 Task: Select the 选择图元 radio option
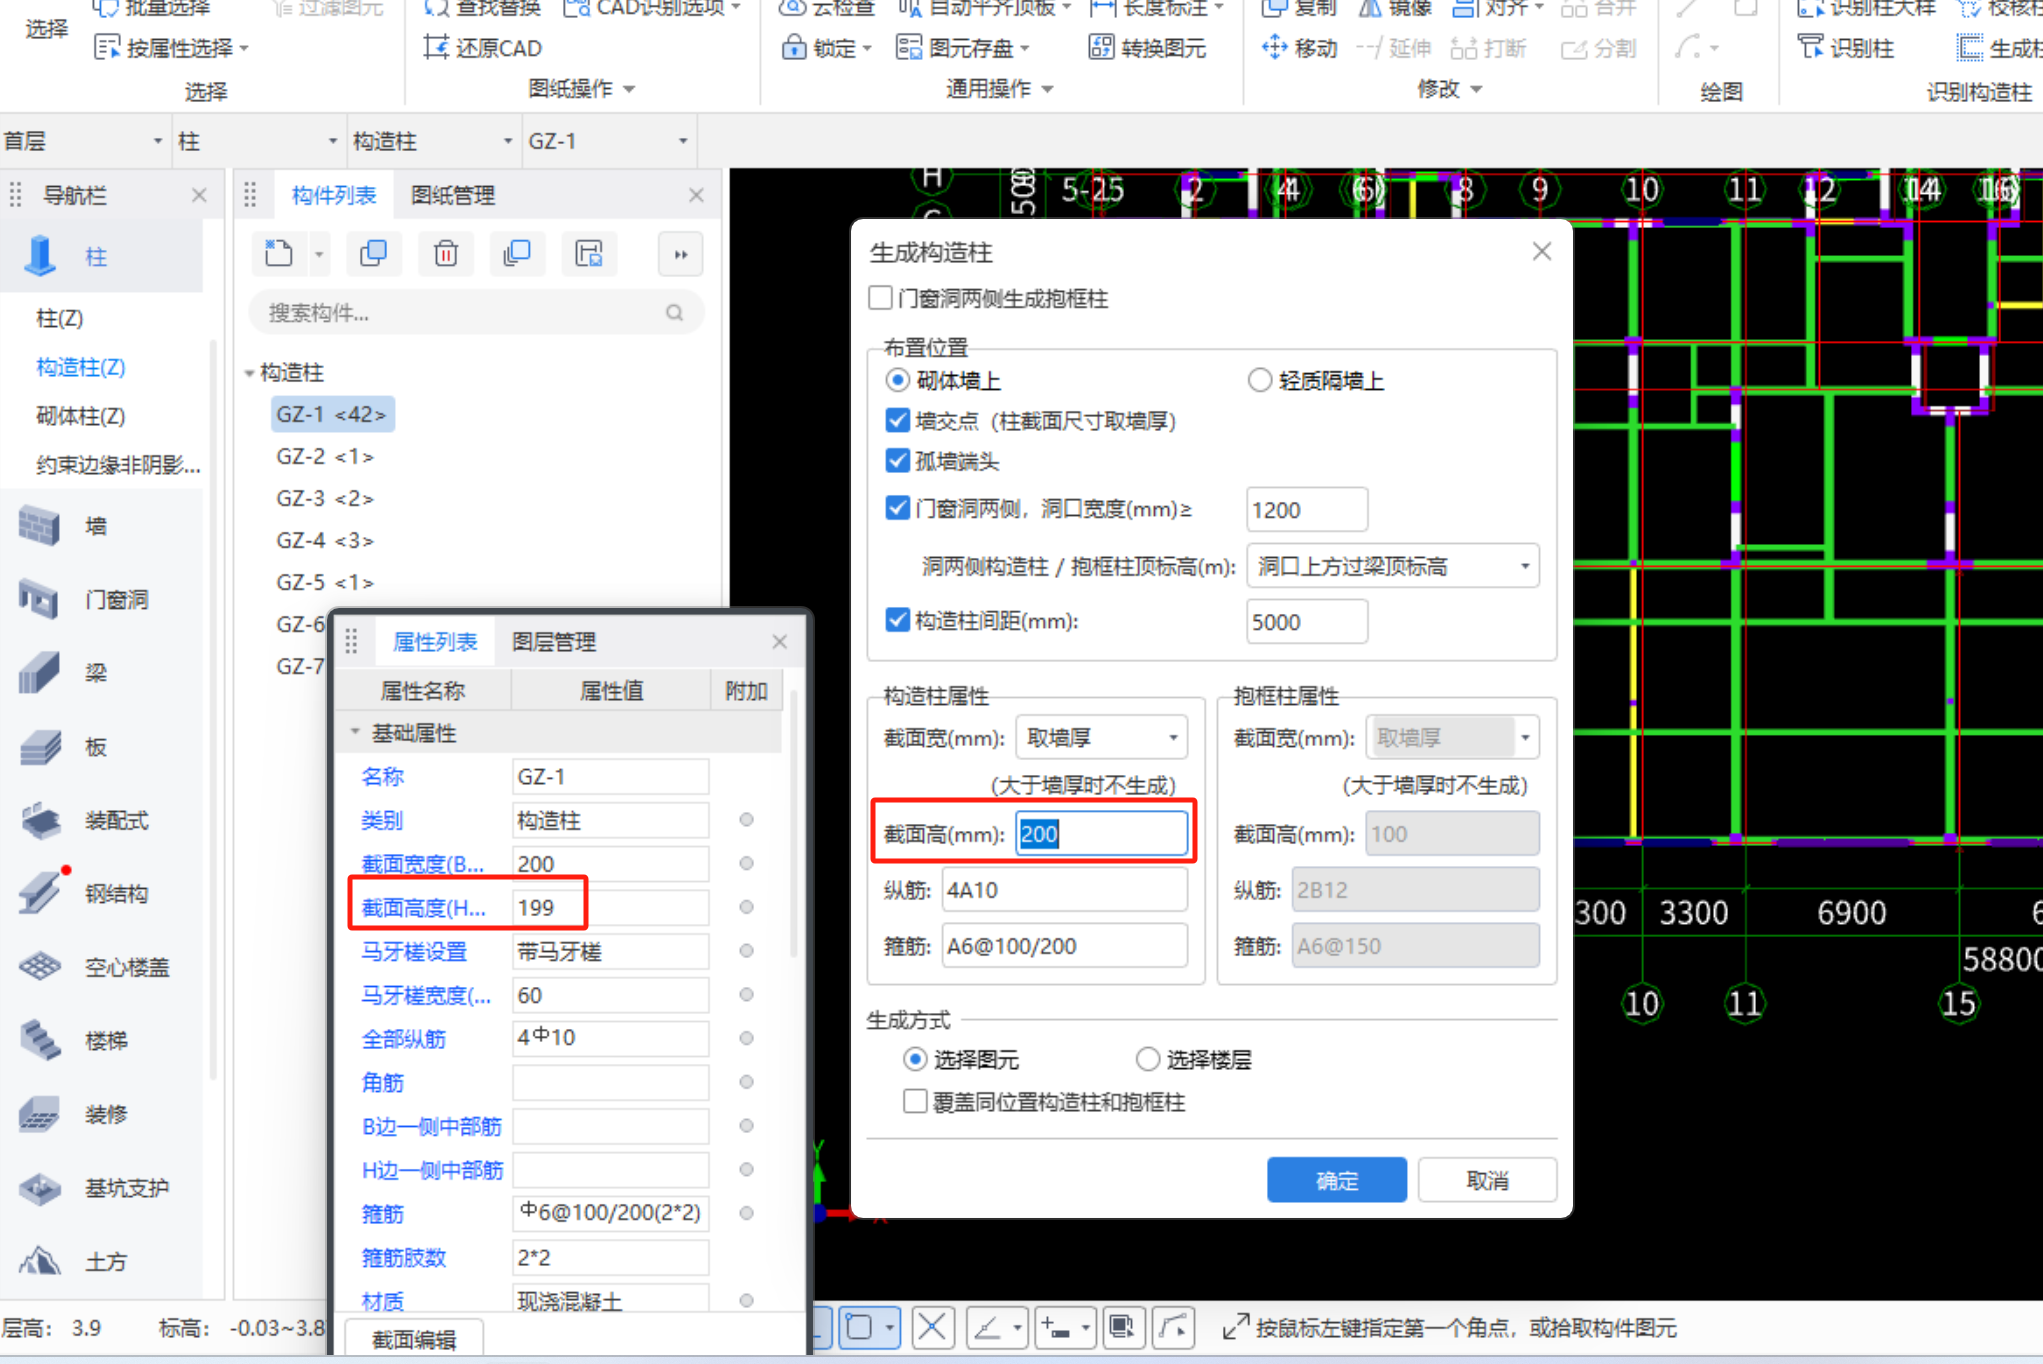[x=915, y=1059]
